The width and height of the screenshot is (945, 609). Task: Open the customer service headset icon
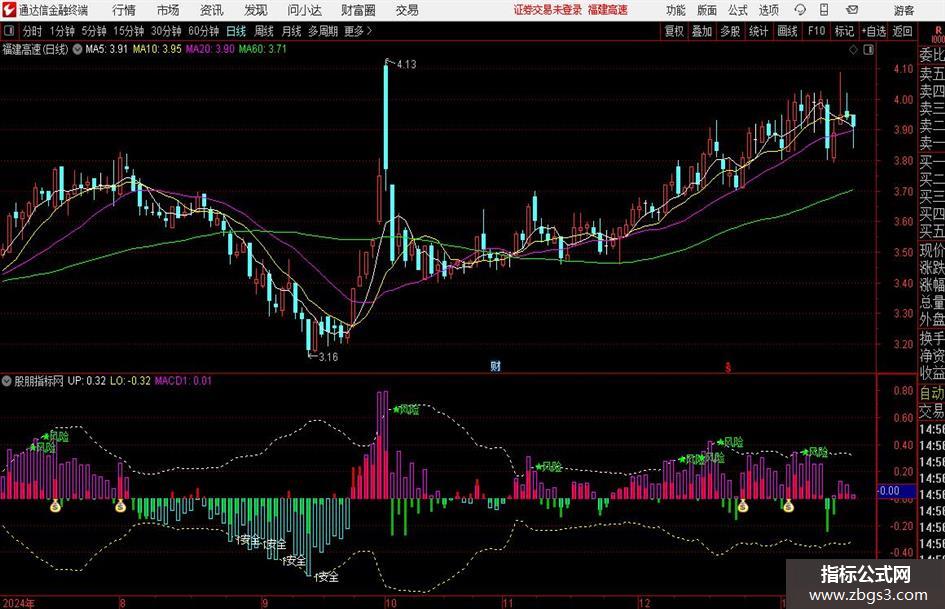(800, 10)
